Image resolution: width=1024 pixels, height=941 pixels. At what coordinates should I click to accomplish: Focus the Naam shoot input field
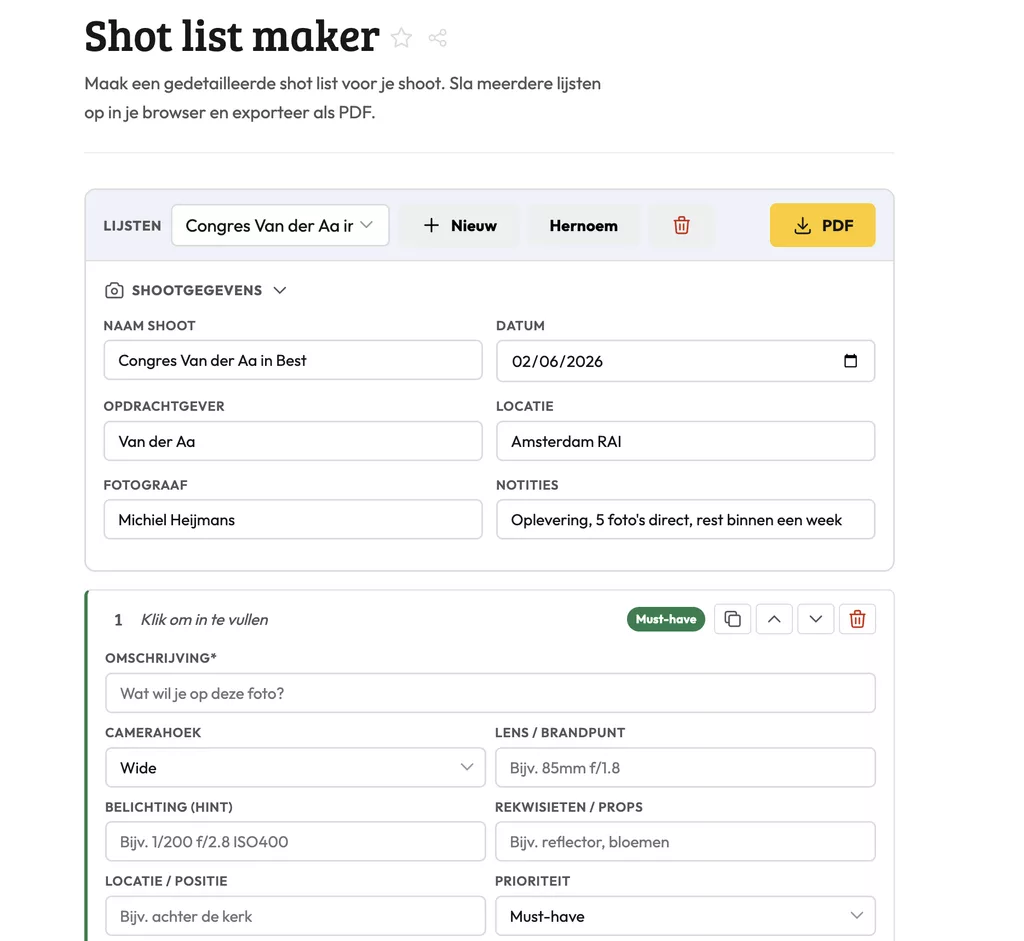pyautogui.click(x=293, y=360)
